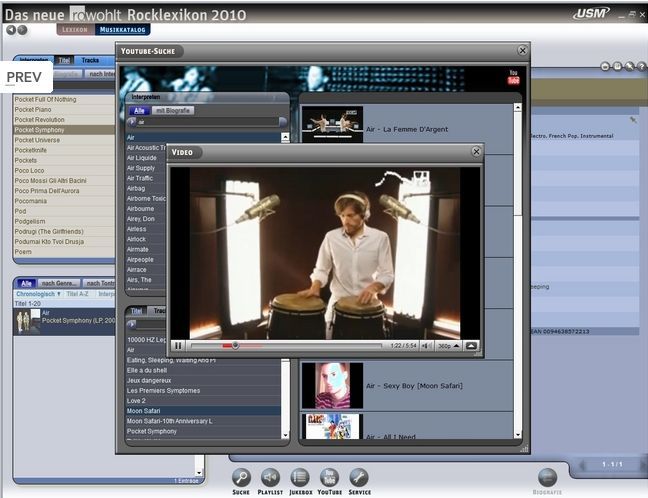Click the 'air' search input field
Screen dimensions: 648x498
coord(208,122)
